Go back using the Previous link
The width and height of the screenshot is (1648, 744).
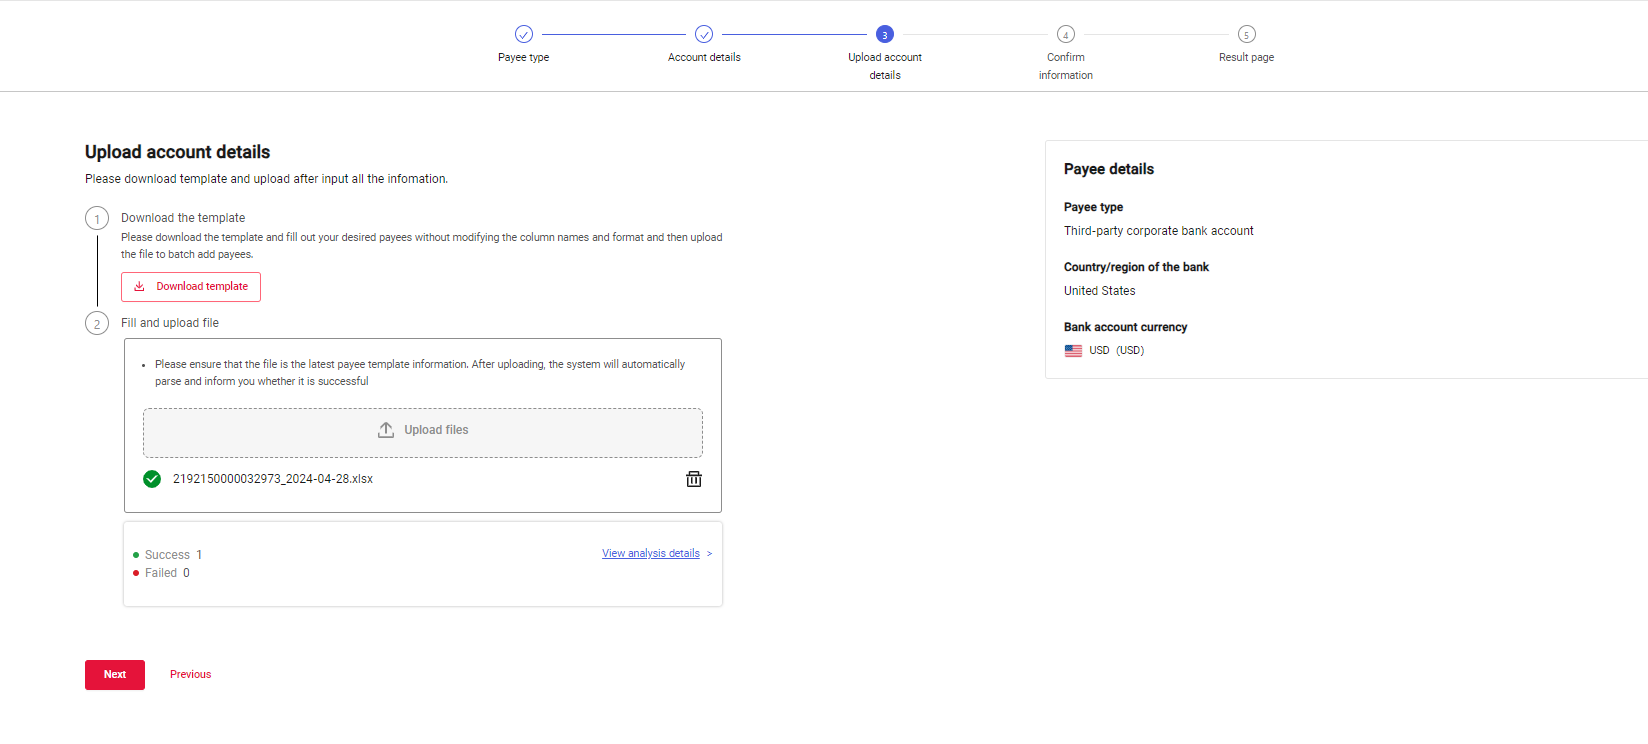[190, 675]
